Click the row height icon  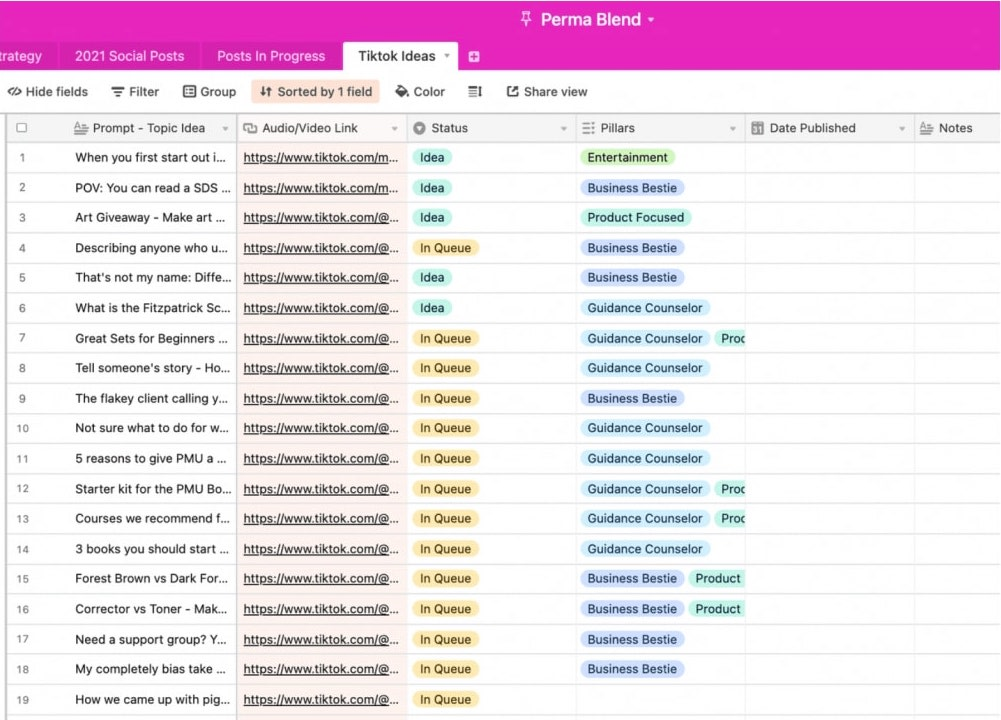[475, 91]
